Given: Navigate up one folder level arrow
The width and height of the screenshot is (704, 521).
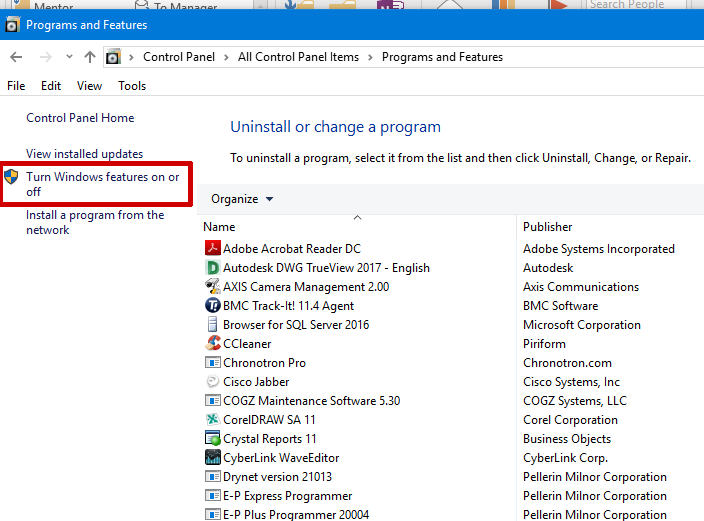Looking at the screenshot, I should (90, 57).
